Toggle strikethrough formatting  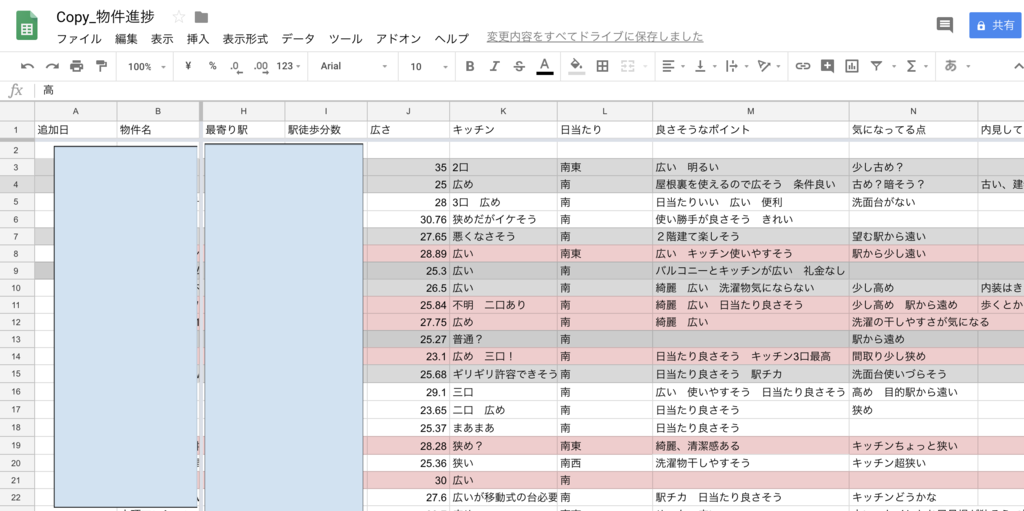click(x=519, y=66)
